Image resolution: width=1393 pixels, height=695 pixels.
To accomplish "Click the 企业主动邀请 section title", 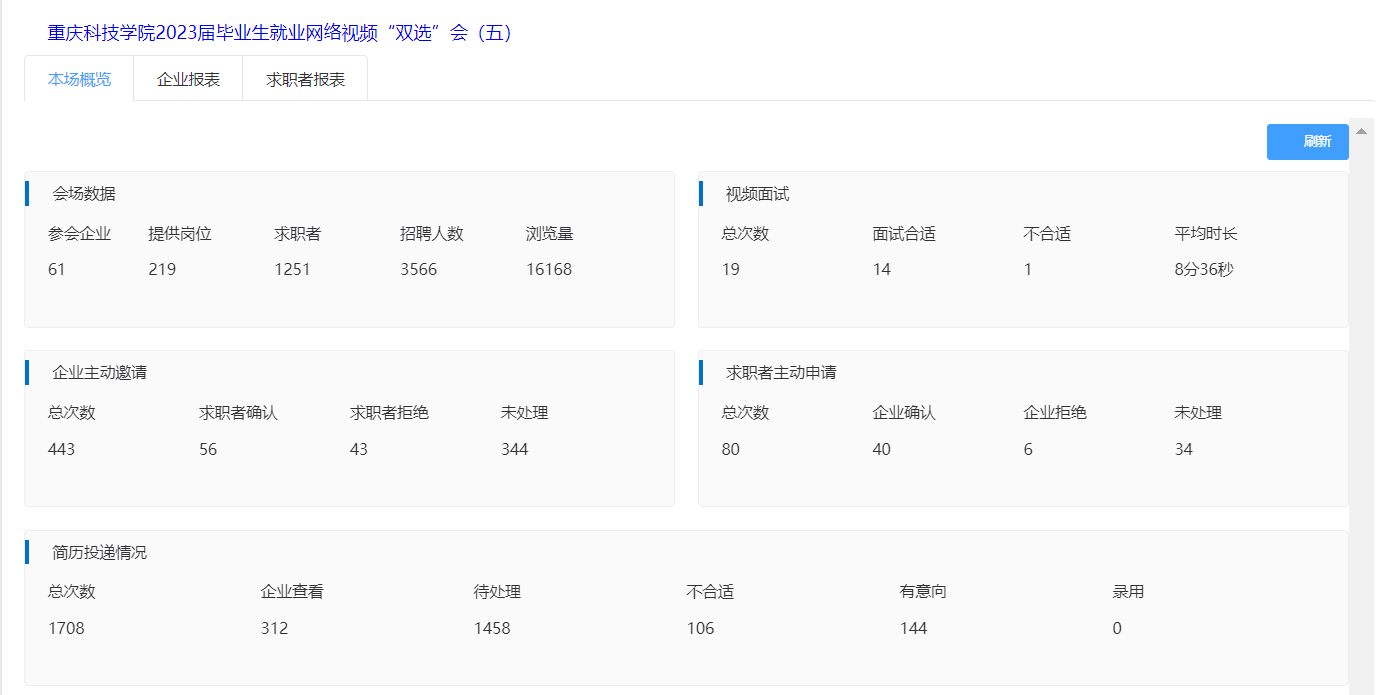I will tap(100, 373).
